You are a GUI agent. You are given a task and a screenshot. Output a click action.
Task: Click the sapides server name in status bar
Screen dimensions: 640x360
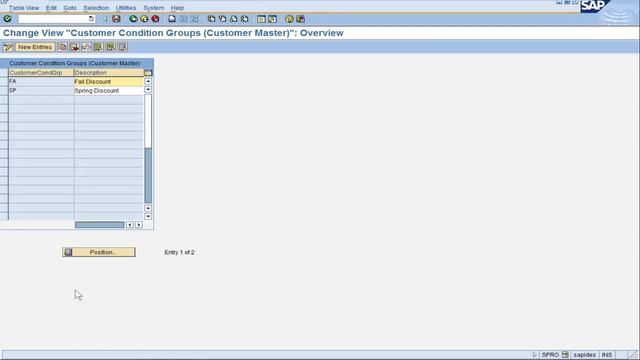pos(584,355)
